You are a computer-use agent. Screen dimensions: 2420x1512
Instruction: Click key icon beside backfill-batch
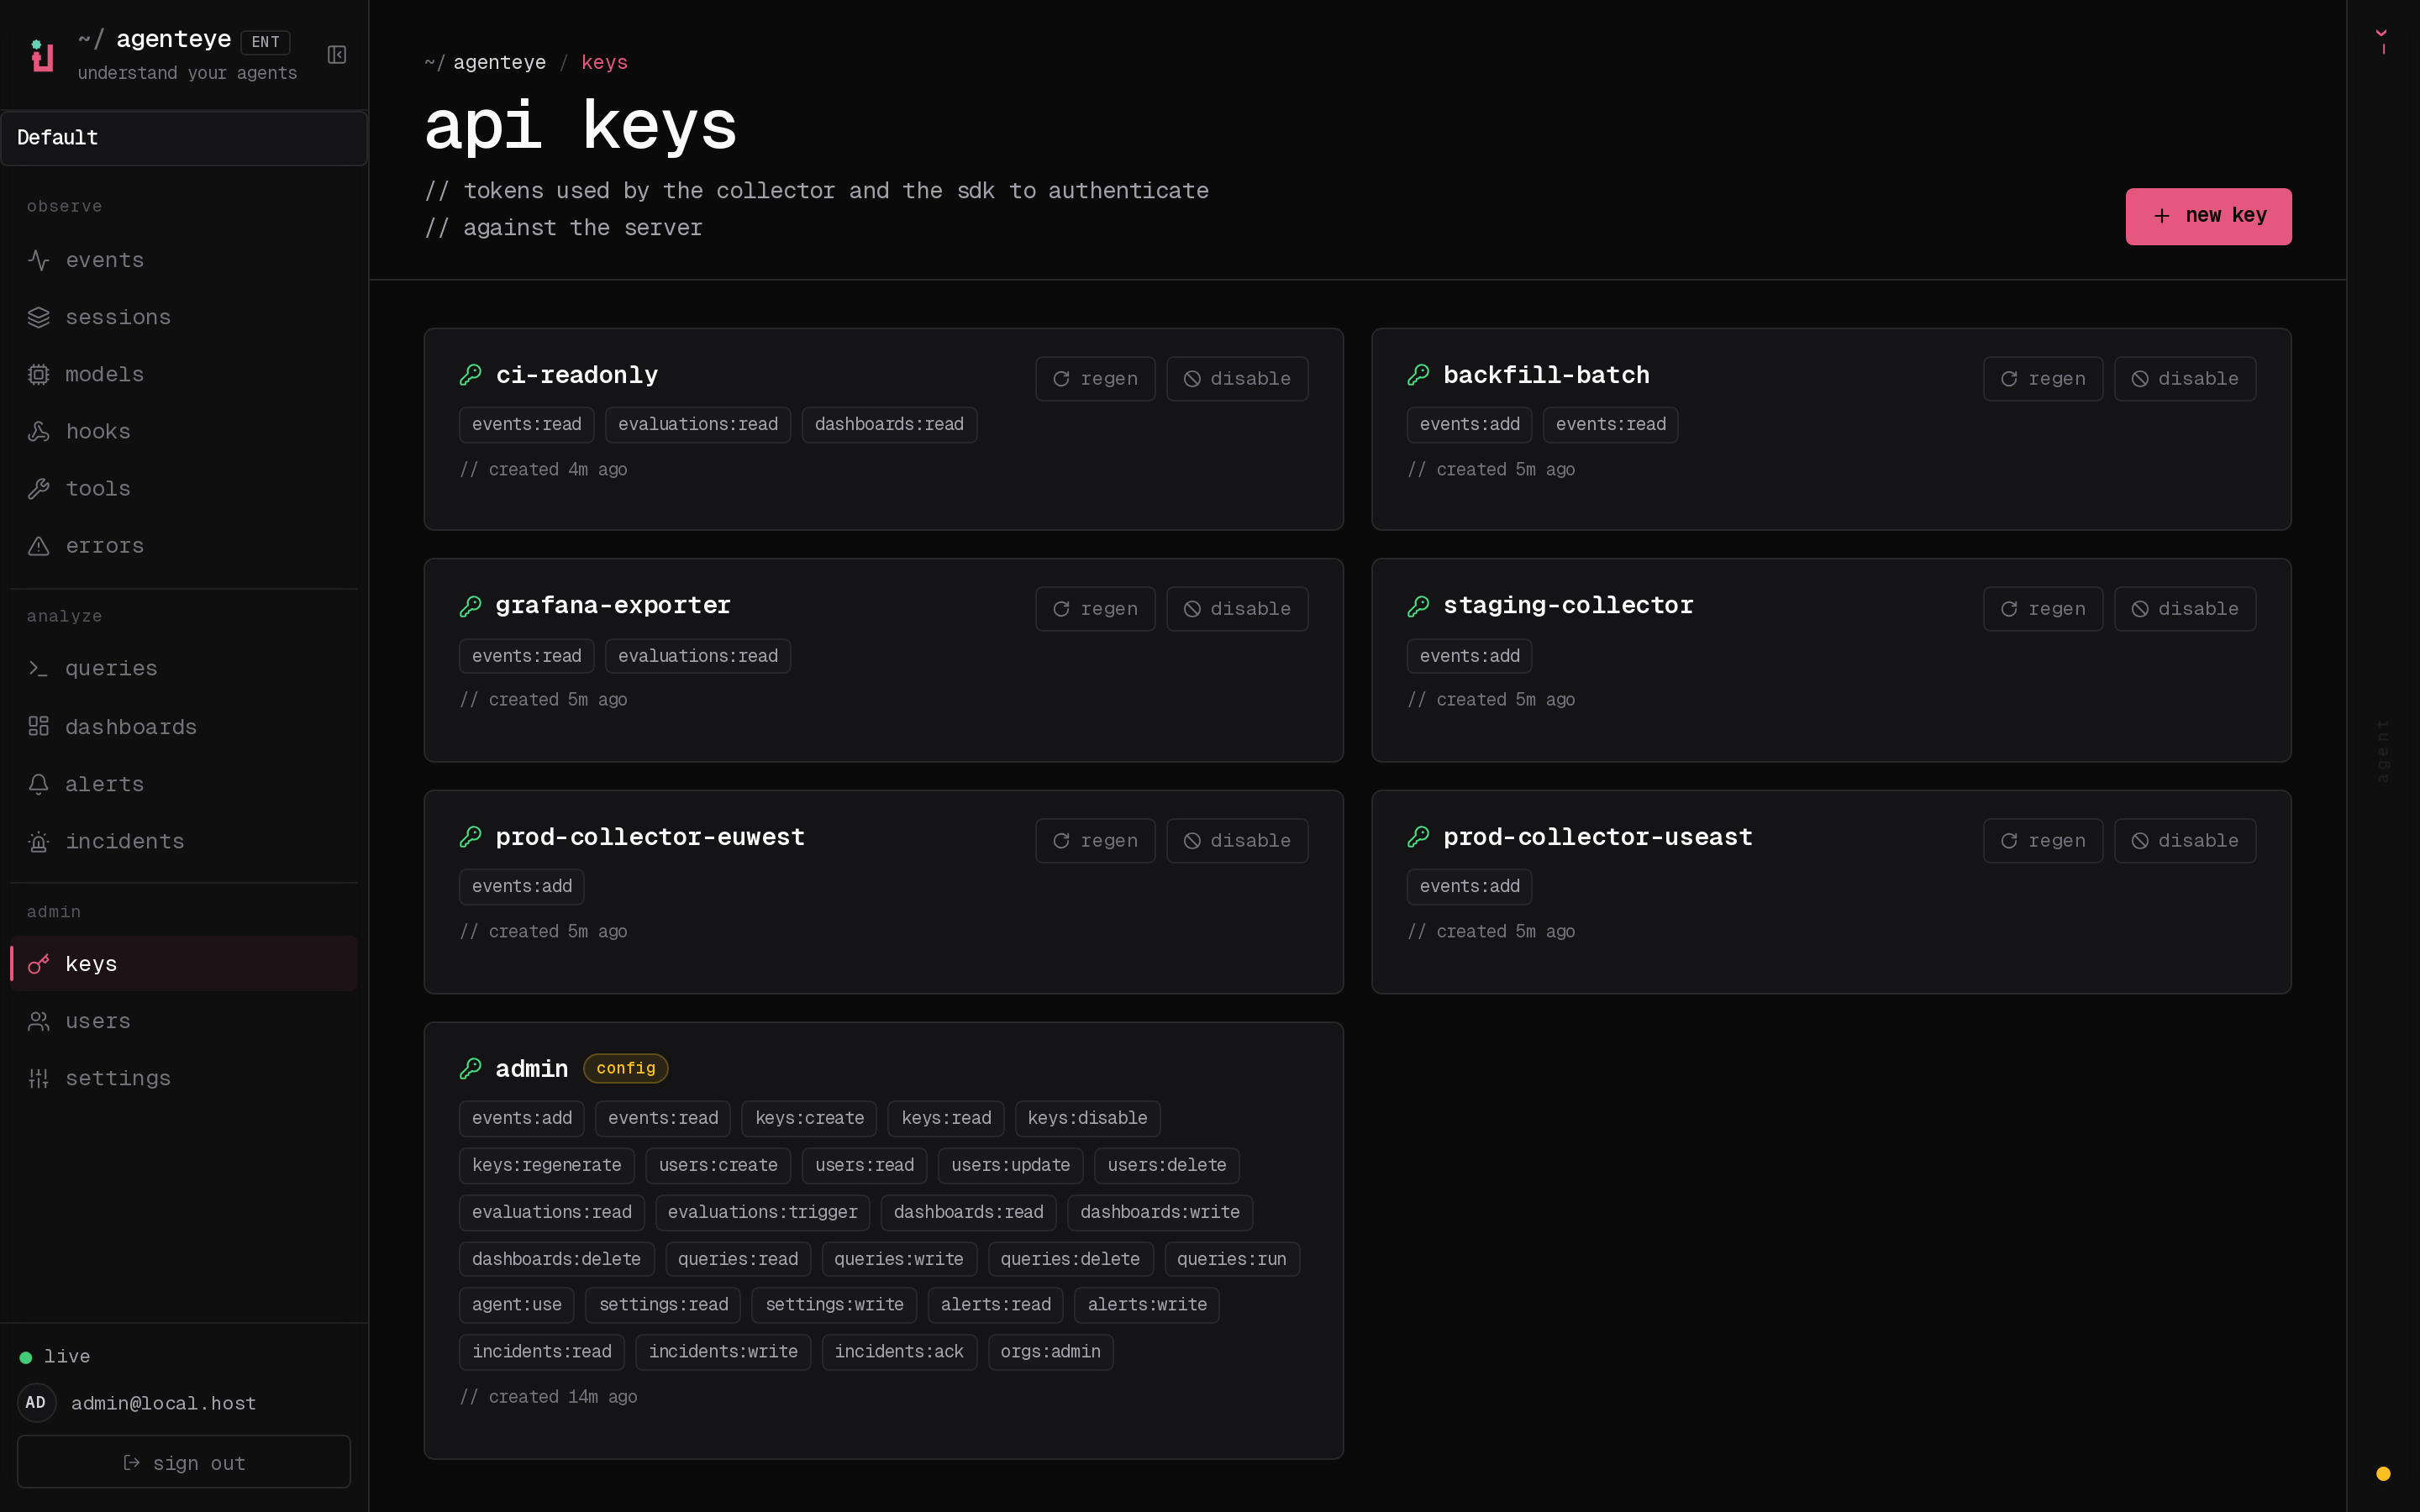click(x=1418, y=375)
